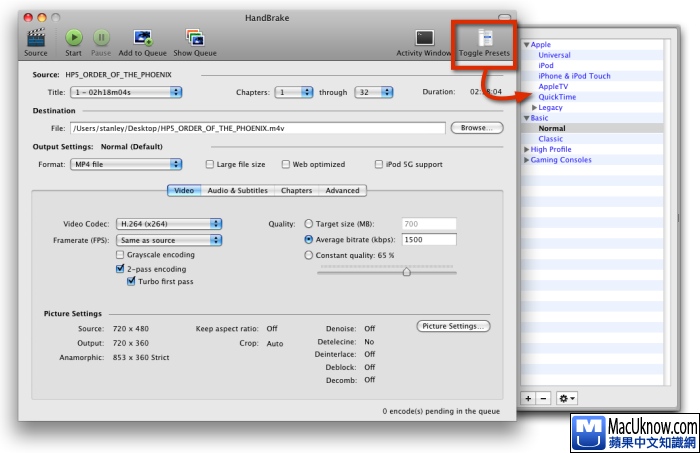Select the Universal preset
The image size is (700, 453).
click(554, 55)
